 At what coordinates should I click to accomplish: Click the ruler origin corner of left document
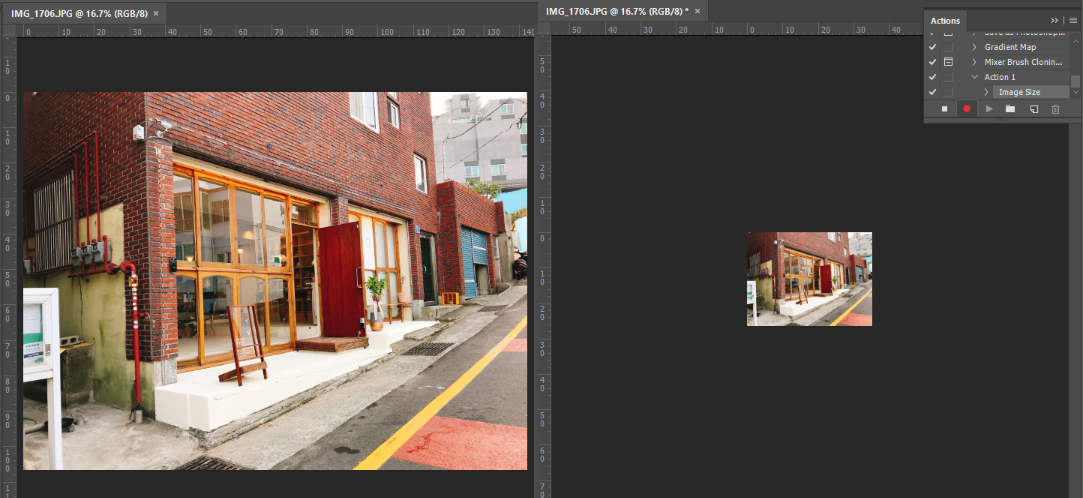9,31
